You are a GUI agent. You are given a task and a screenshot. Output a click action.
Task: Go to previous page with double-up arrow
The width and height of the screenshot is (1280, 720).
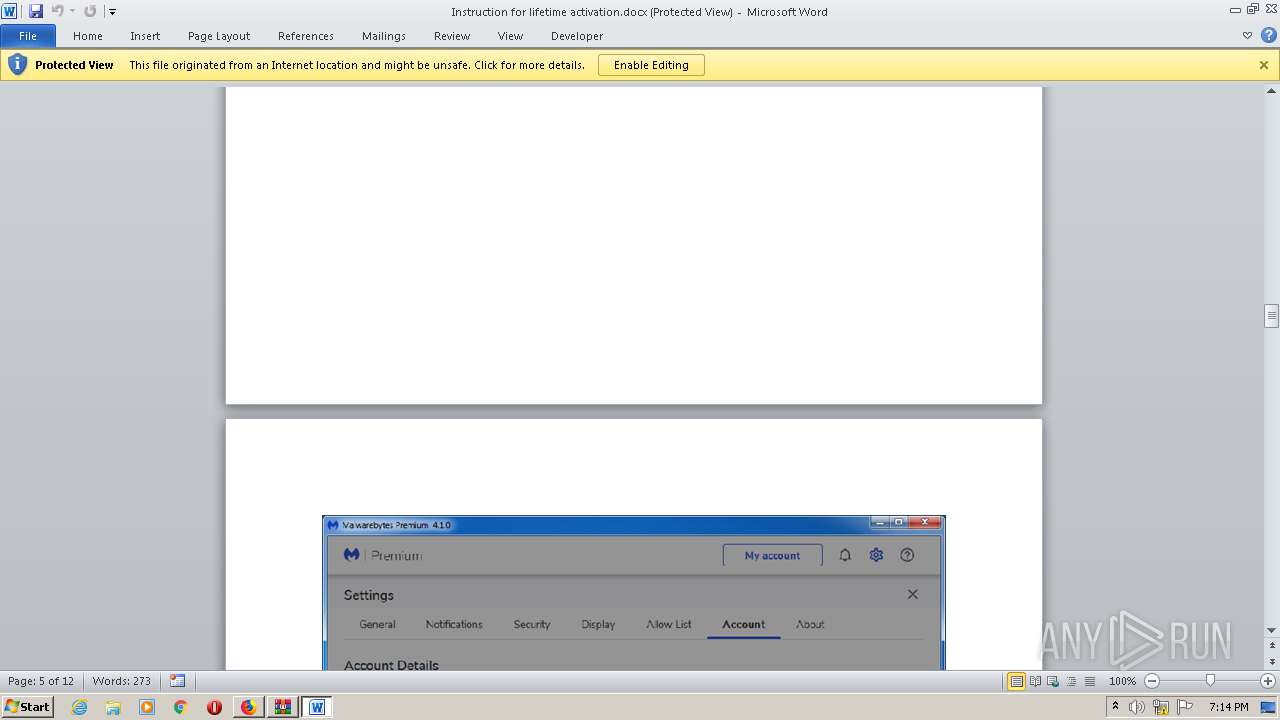(x=1271, y=646)
